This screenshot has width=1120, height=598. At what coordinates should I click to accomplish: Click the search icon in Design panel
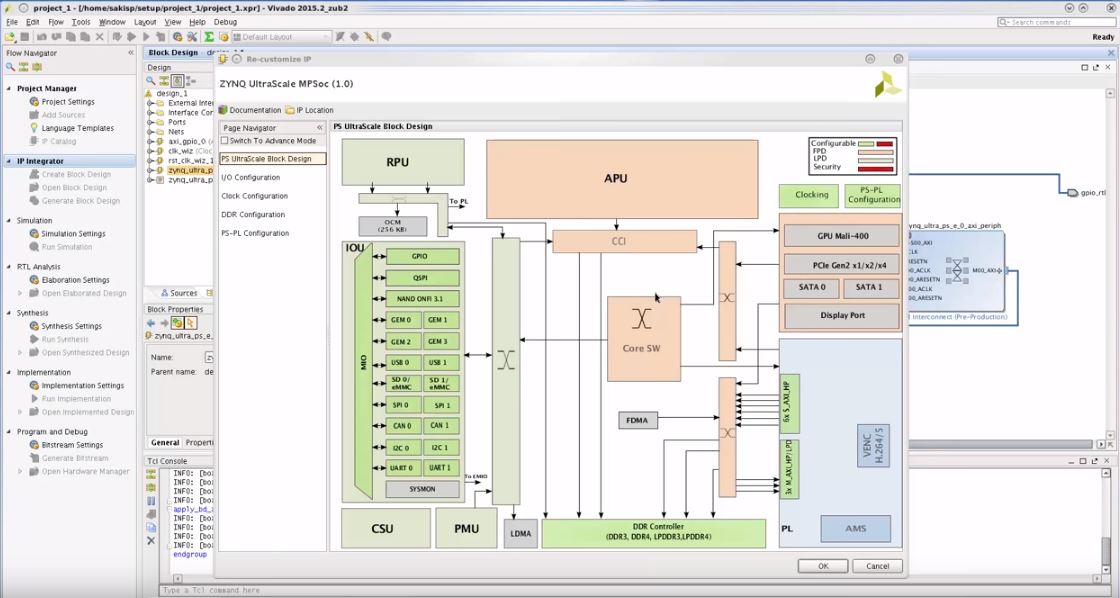[151, 81]
